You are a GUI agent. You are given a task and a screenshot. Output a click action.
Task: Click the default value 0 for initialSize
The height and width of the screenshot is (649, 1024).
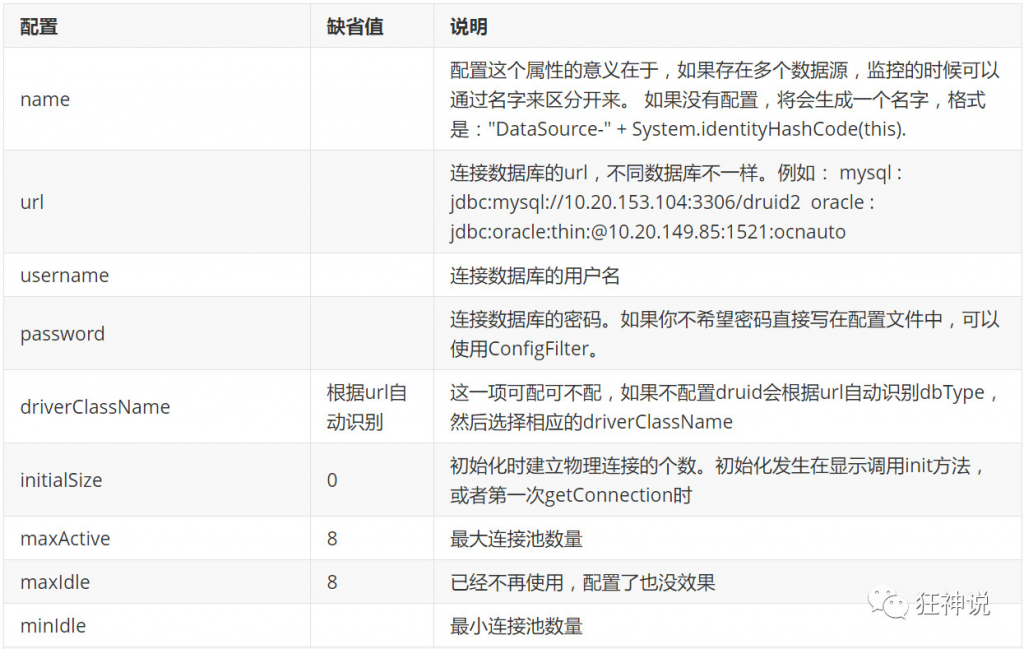coord(332,480)
